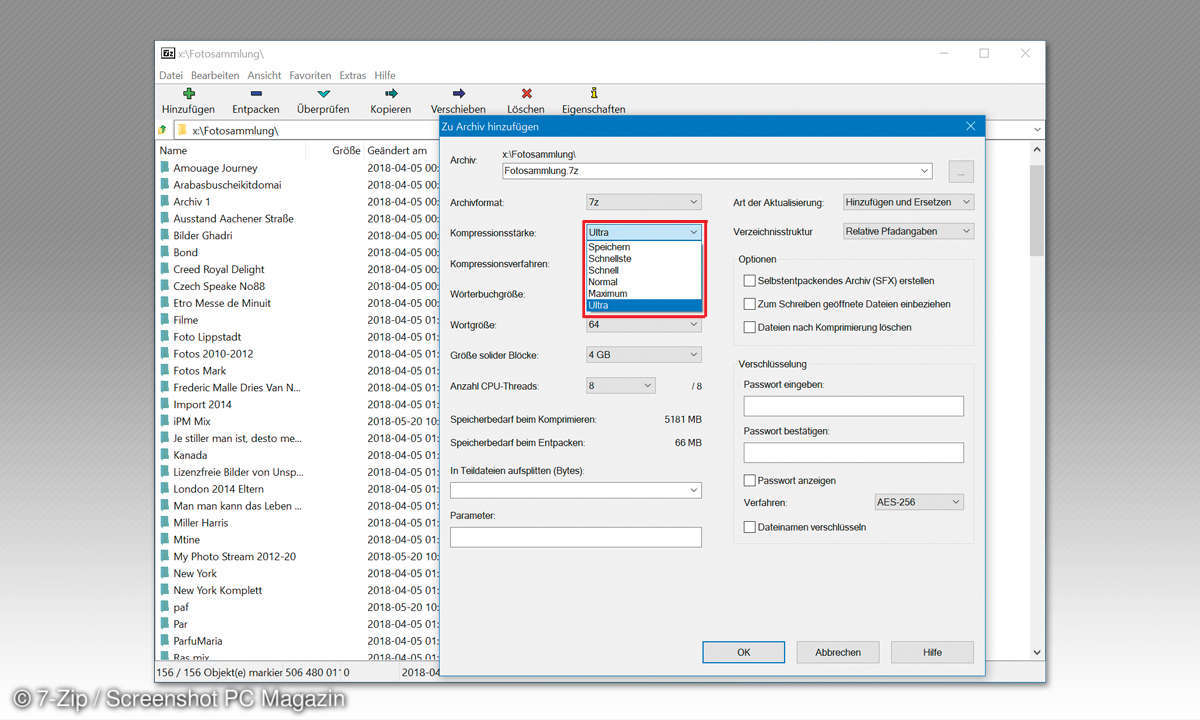Open the Favoriten menu
Screen dimensions: 1200x720
[x=310, y=75]
